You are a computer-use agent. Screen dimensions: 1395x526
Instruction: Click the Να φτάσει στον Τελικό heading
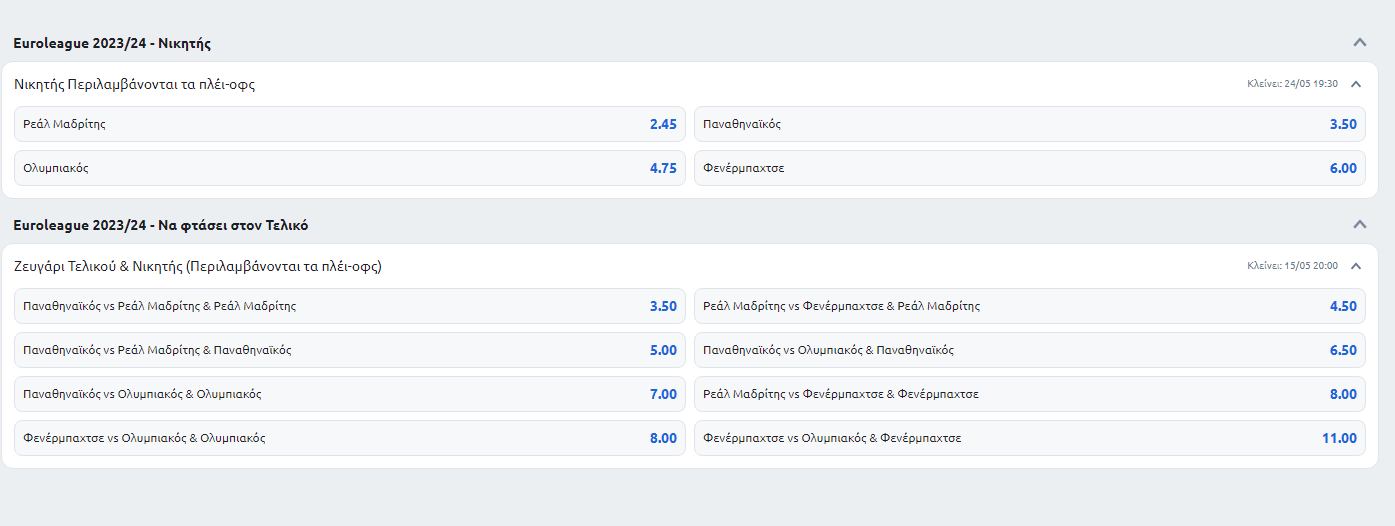click(160, 226)
